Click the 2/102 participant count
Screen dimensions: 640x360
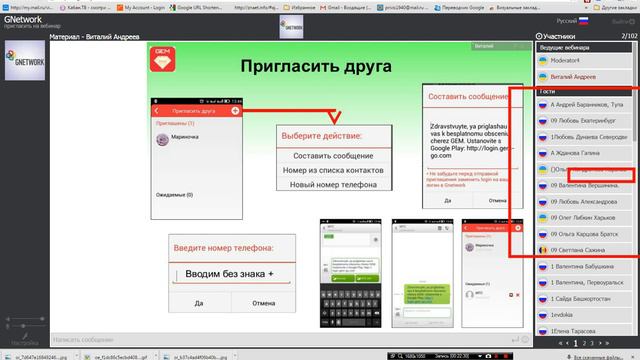629,36
